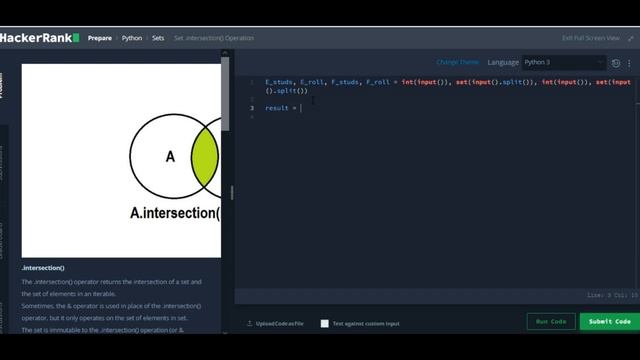Screen dimensions: 640x360
Task: Select the Problem sidebar tab
Action: click(x=2, y=85)
